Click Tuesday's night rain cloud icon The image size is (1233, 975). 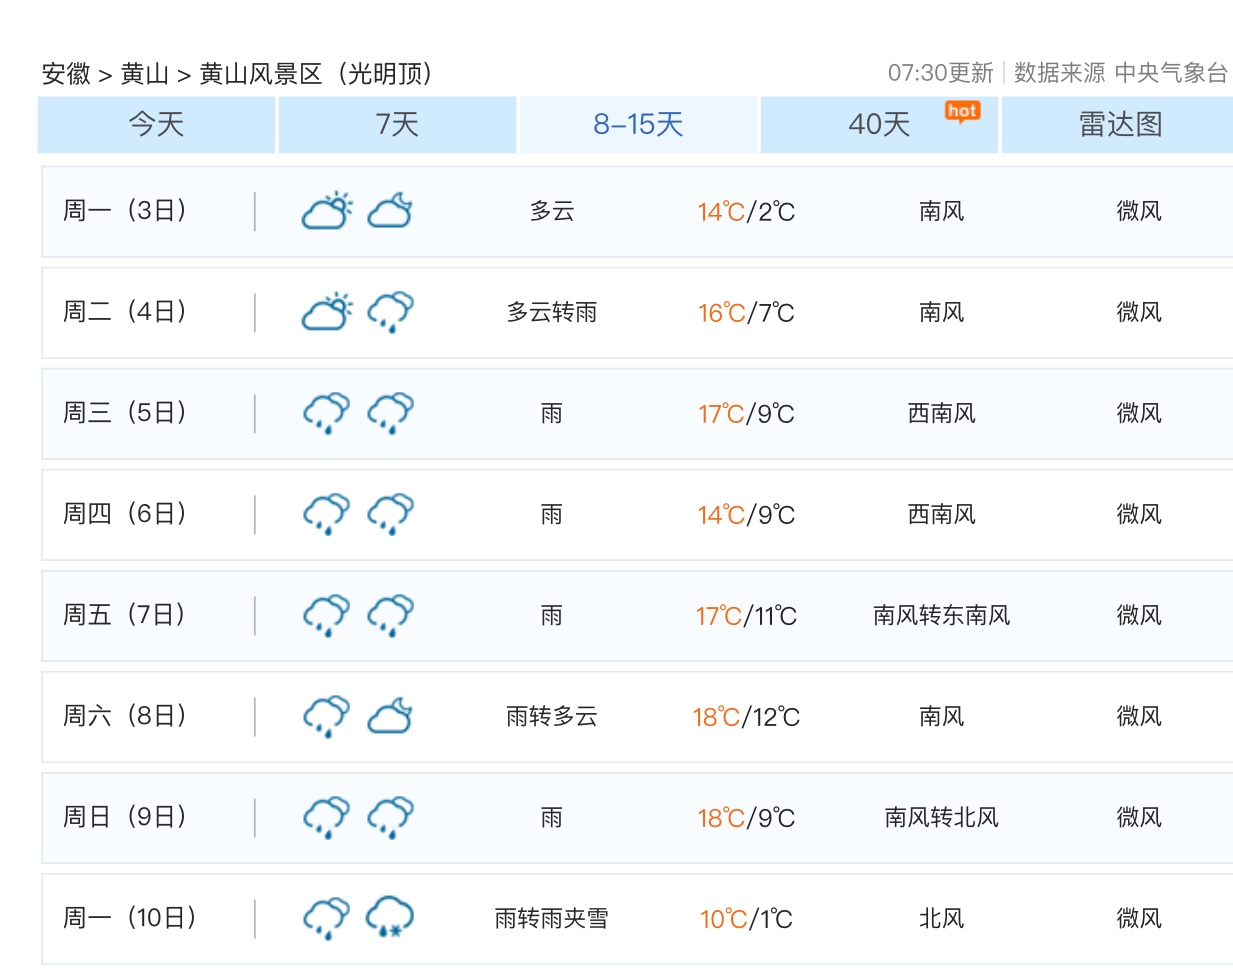click(389, 311)
